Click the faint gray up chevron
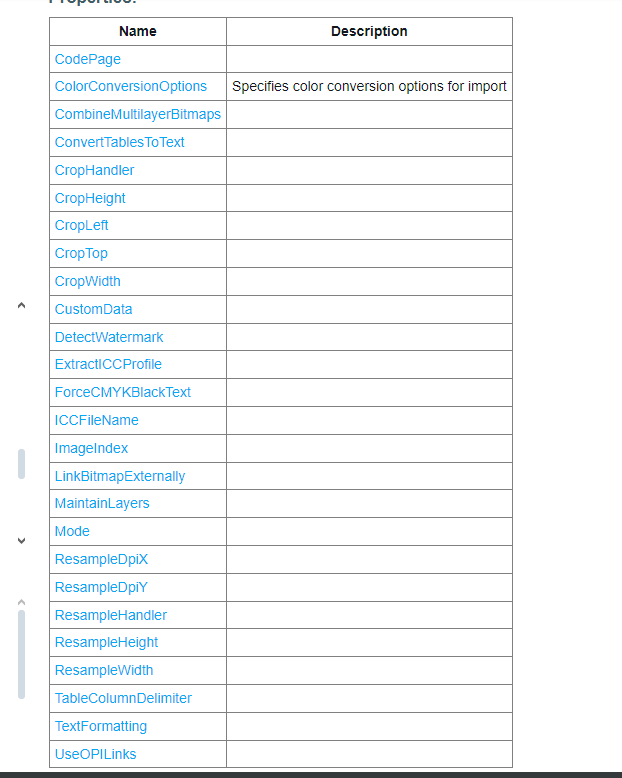This screenshot has height=778, width=622. point(21,602)
